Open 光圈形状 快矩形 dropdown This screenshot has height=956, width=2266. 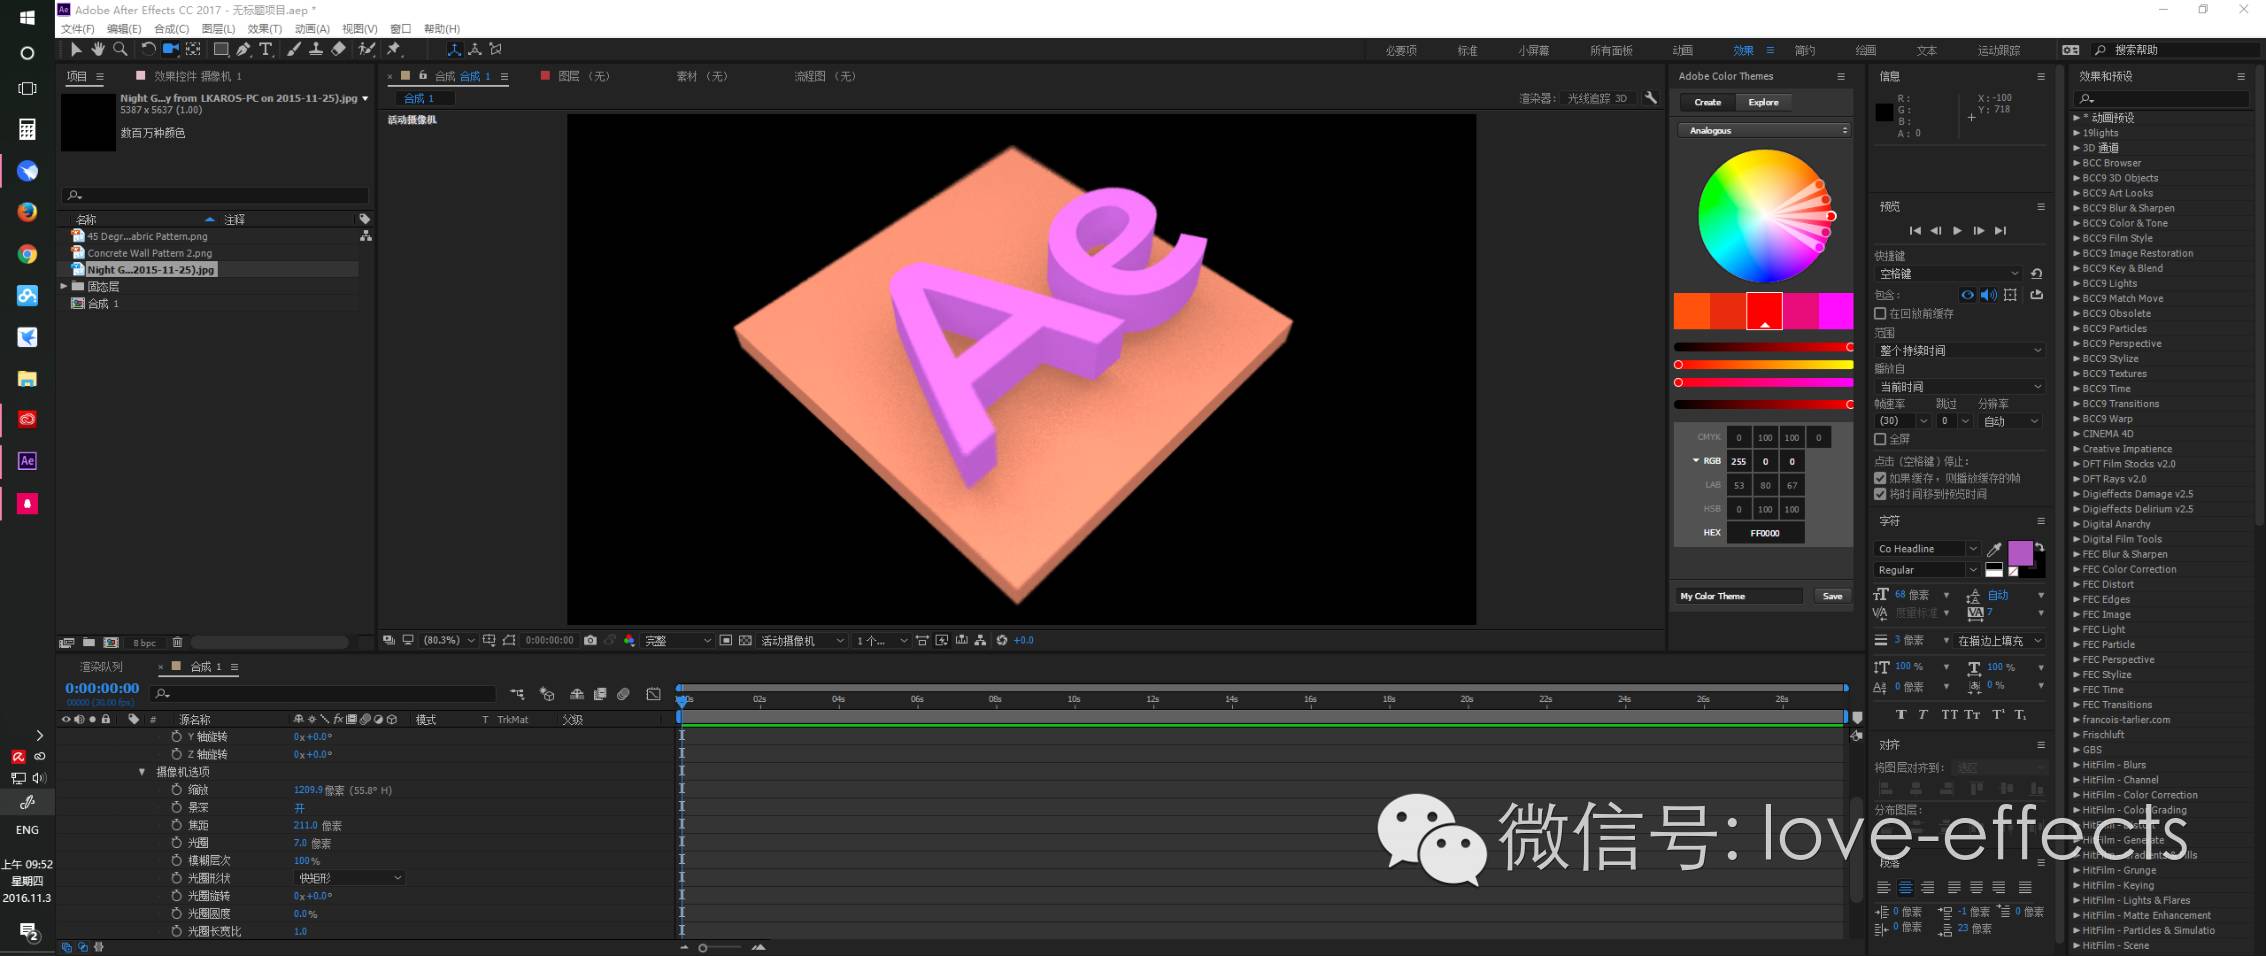[x=349, y=878]
